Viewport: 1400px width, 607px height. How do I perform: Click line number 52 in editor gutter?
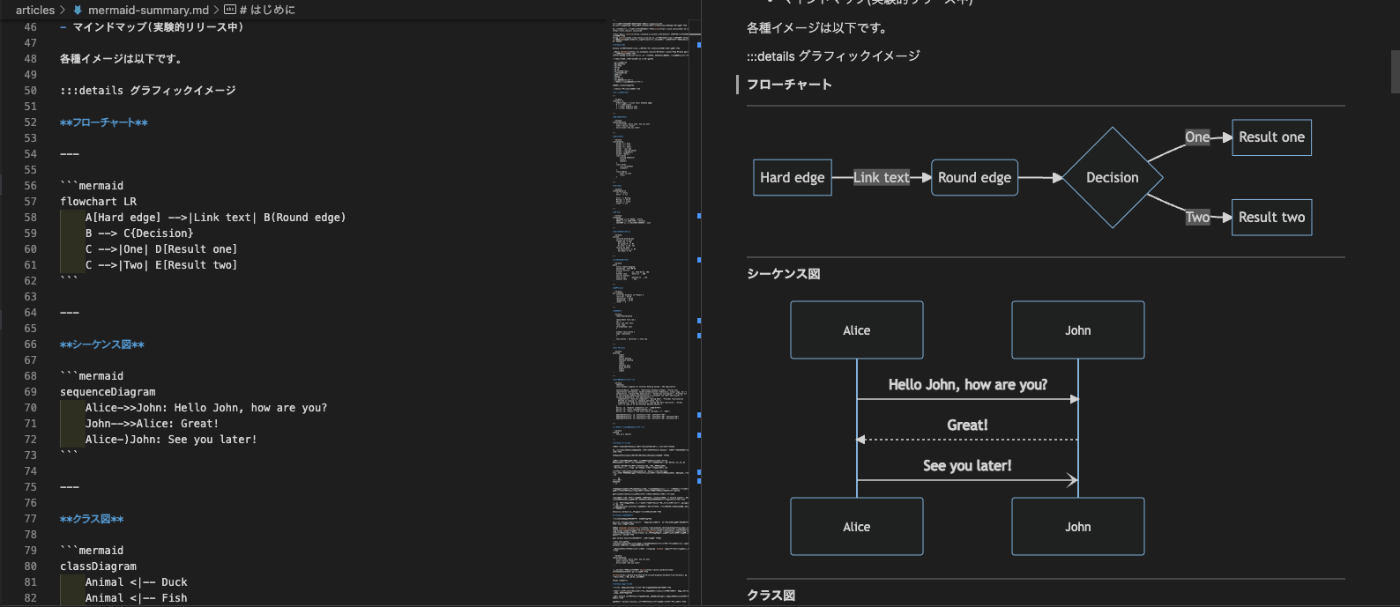tap(30, 122)
